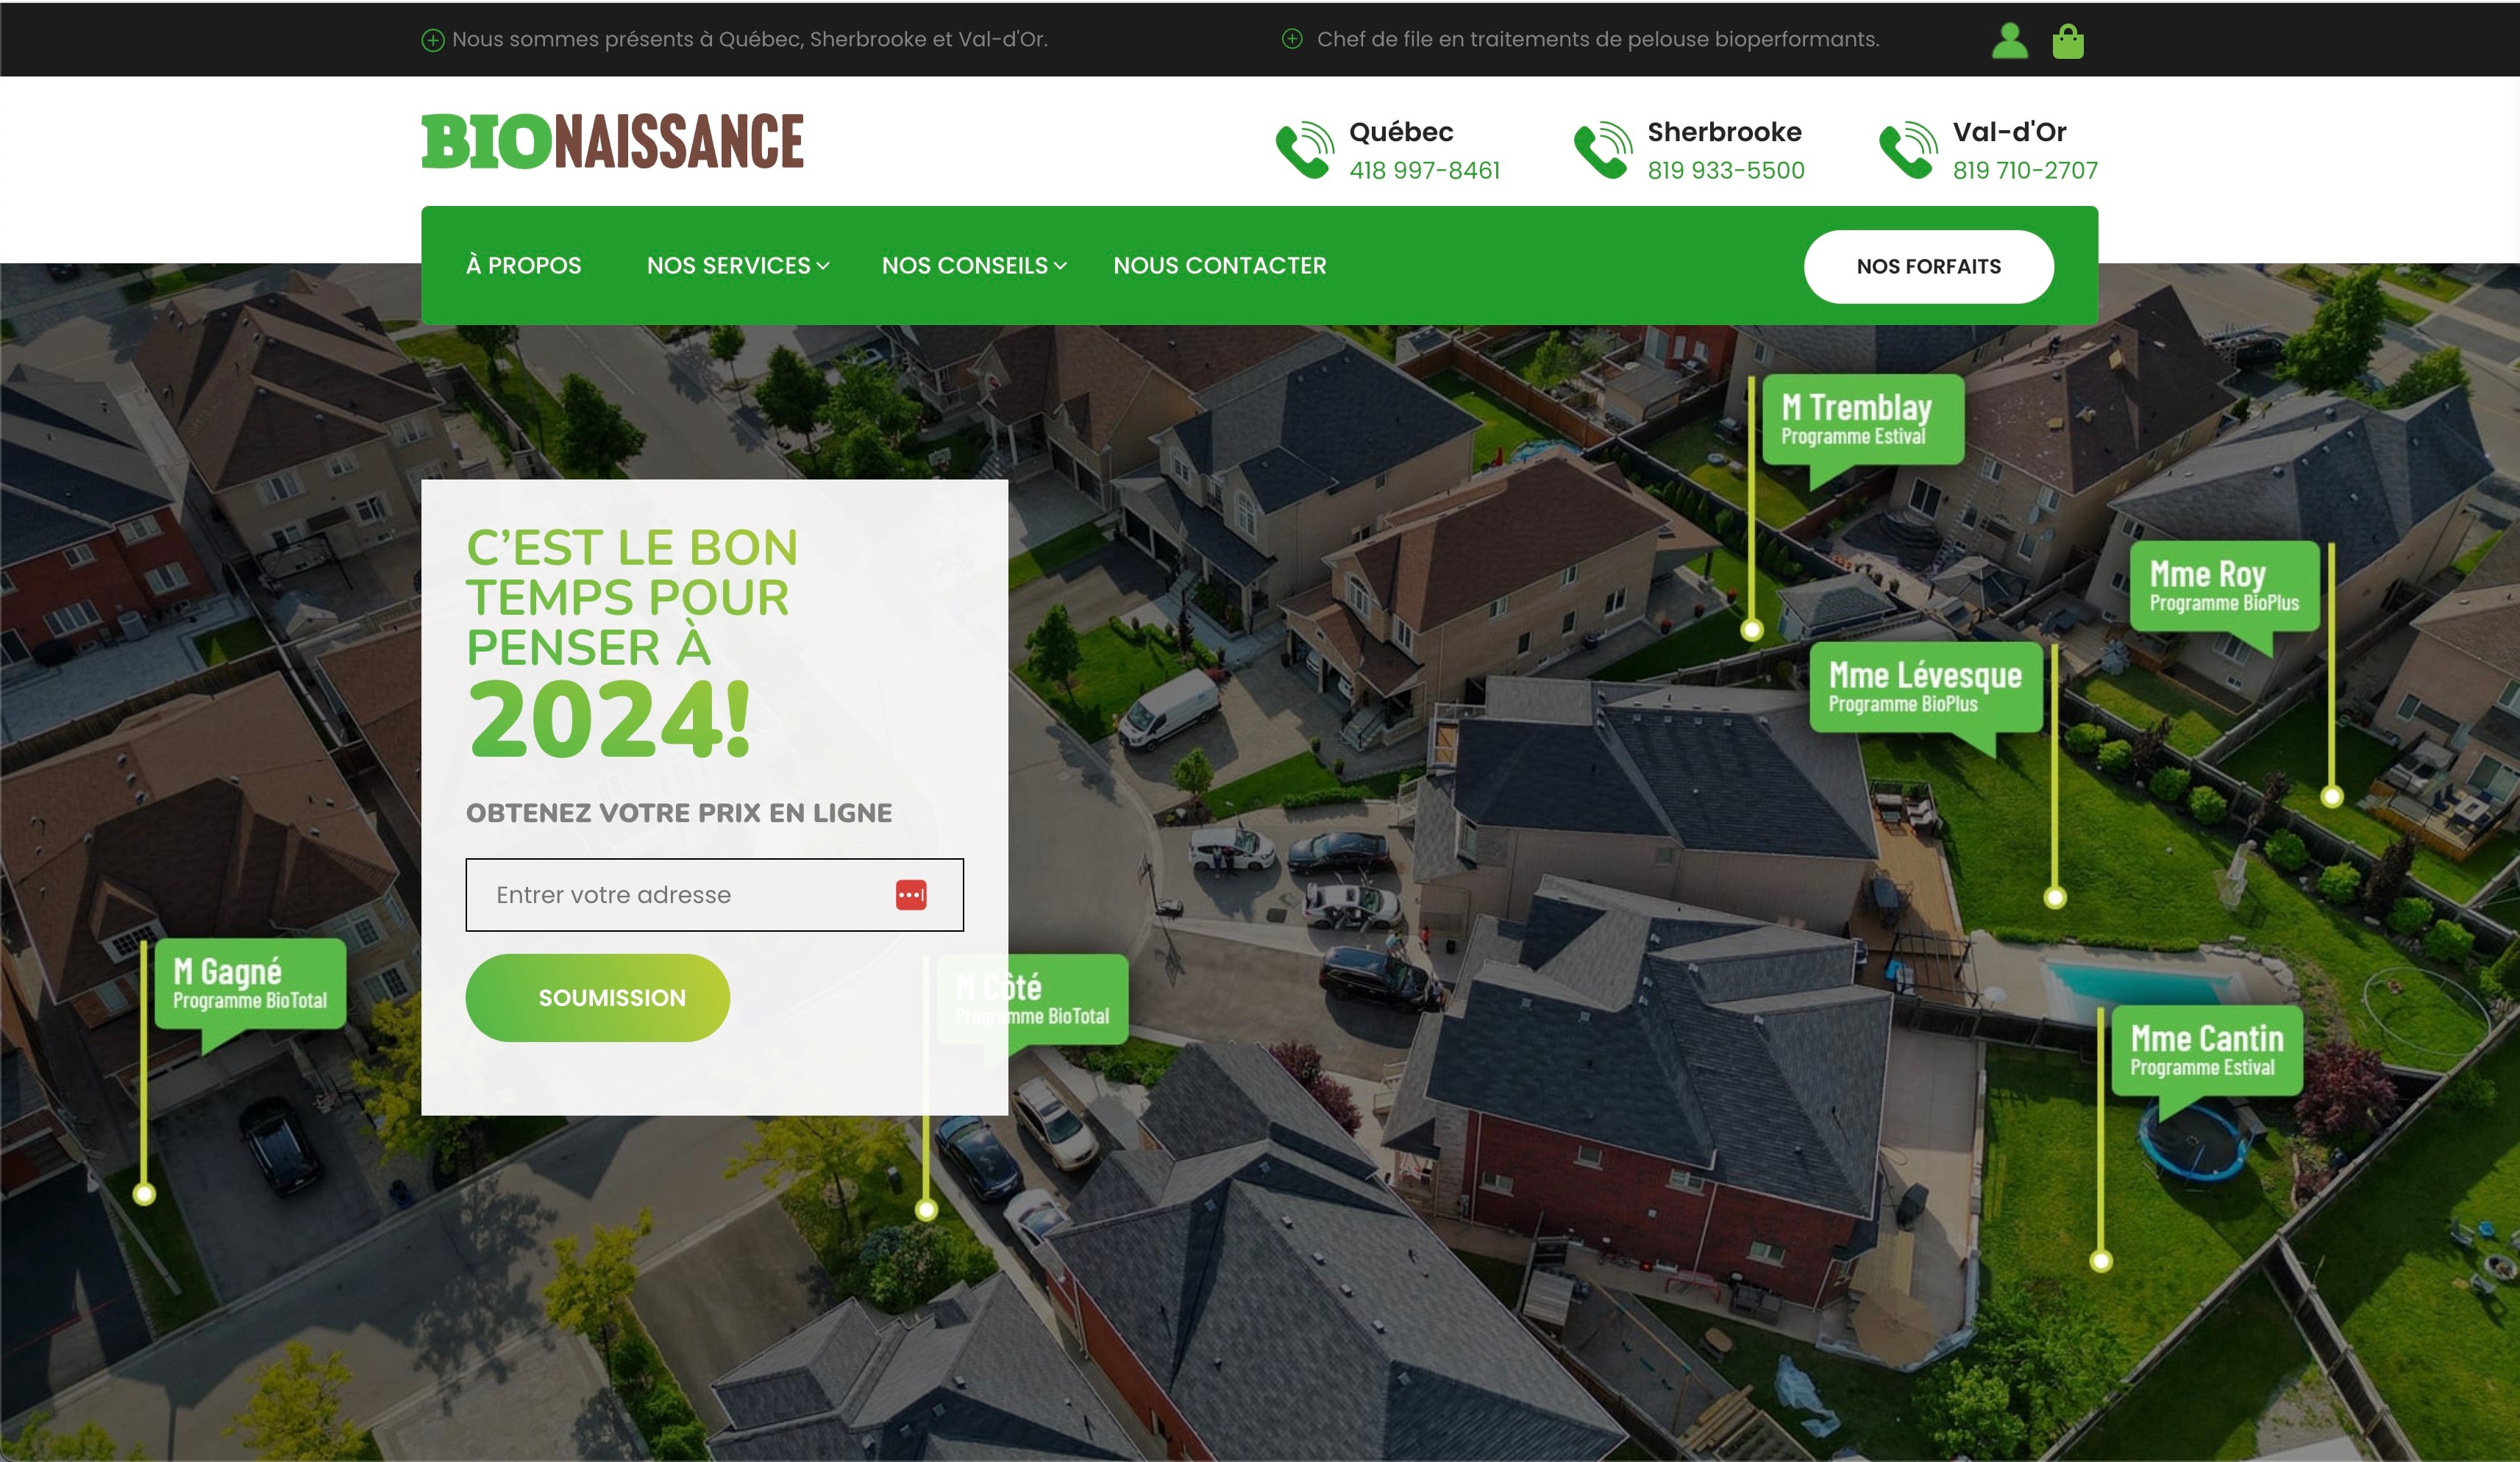
Task: Click the red password manager icon in address field
Action: point(910,895)
